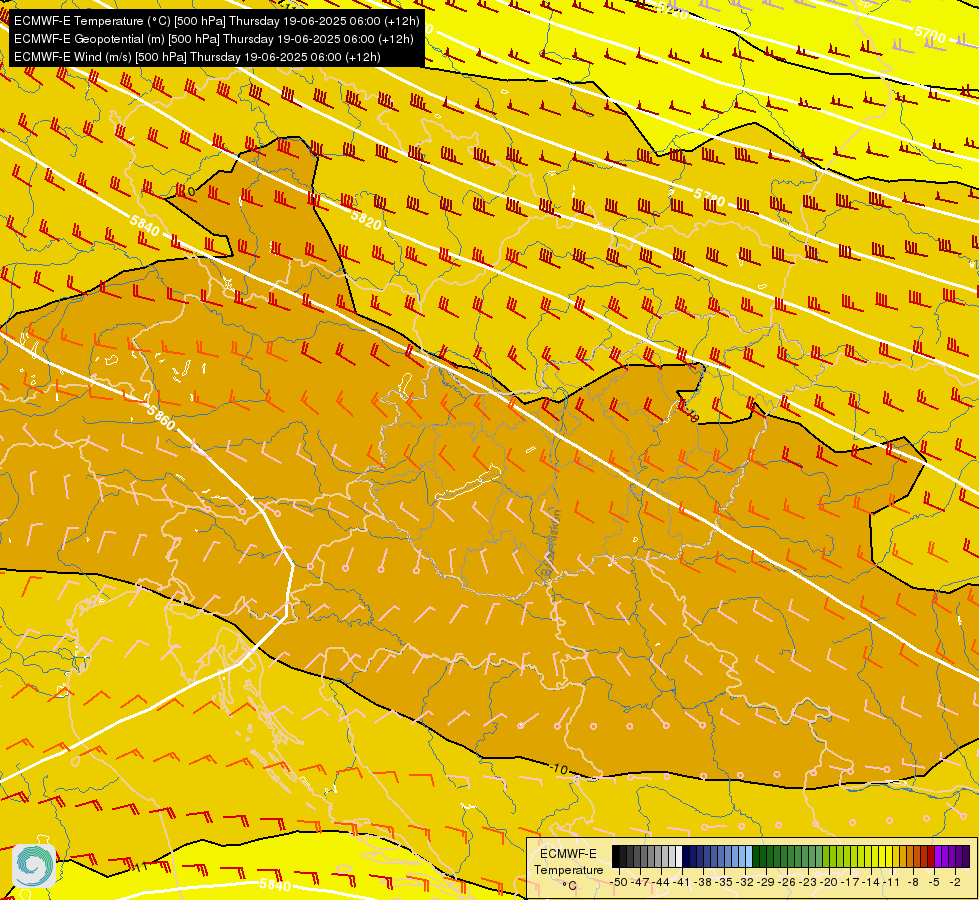
Task: Click the -32 legend tick label
Action: click(745, 882)
